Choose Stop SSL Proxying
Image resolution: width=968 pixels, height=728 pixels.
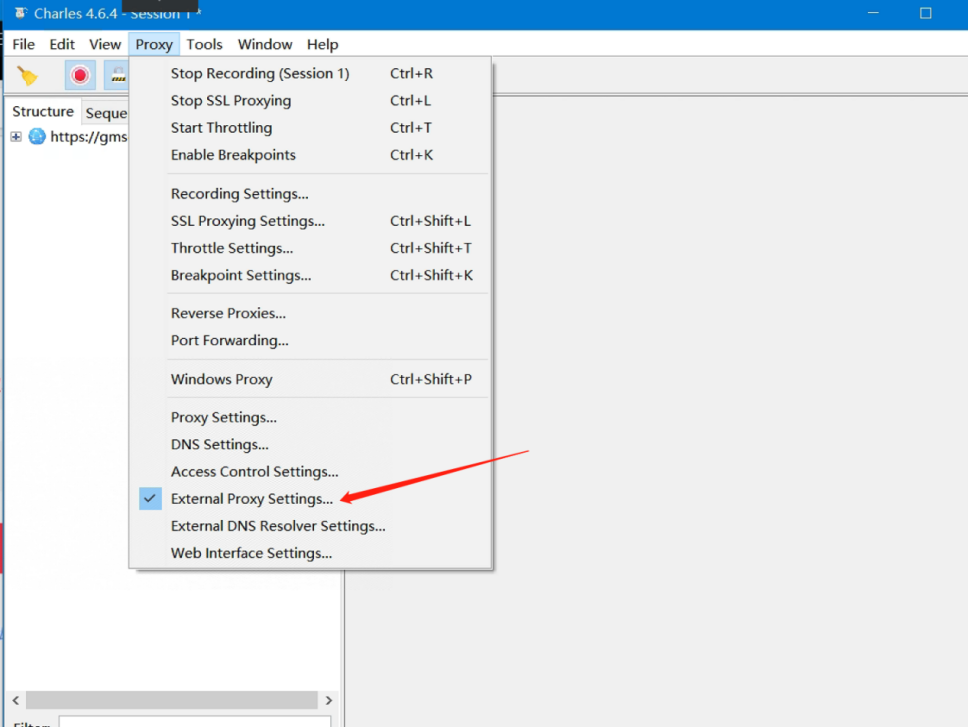tap(310, 101)
